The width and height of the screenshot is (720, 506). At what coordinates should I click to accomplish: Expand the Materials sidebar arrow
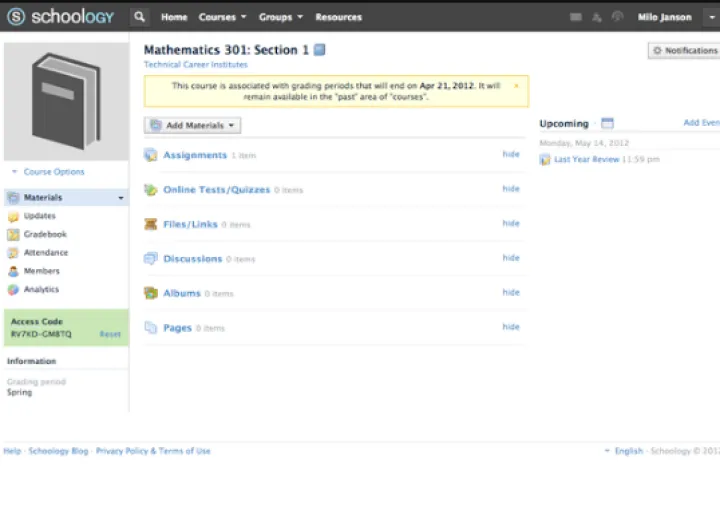[121, 198]
